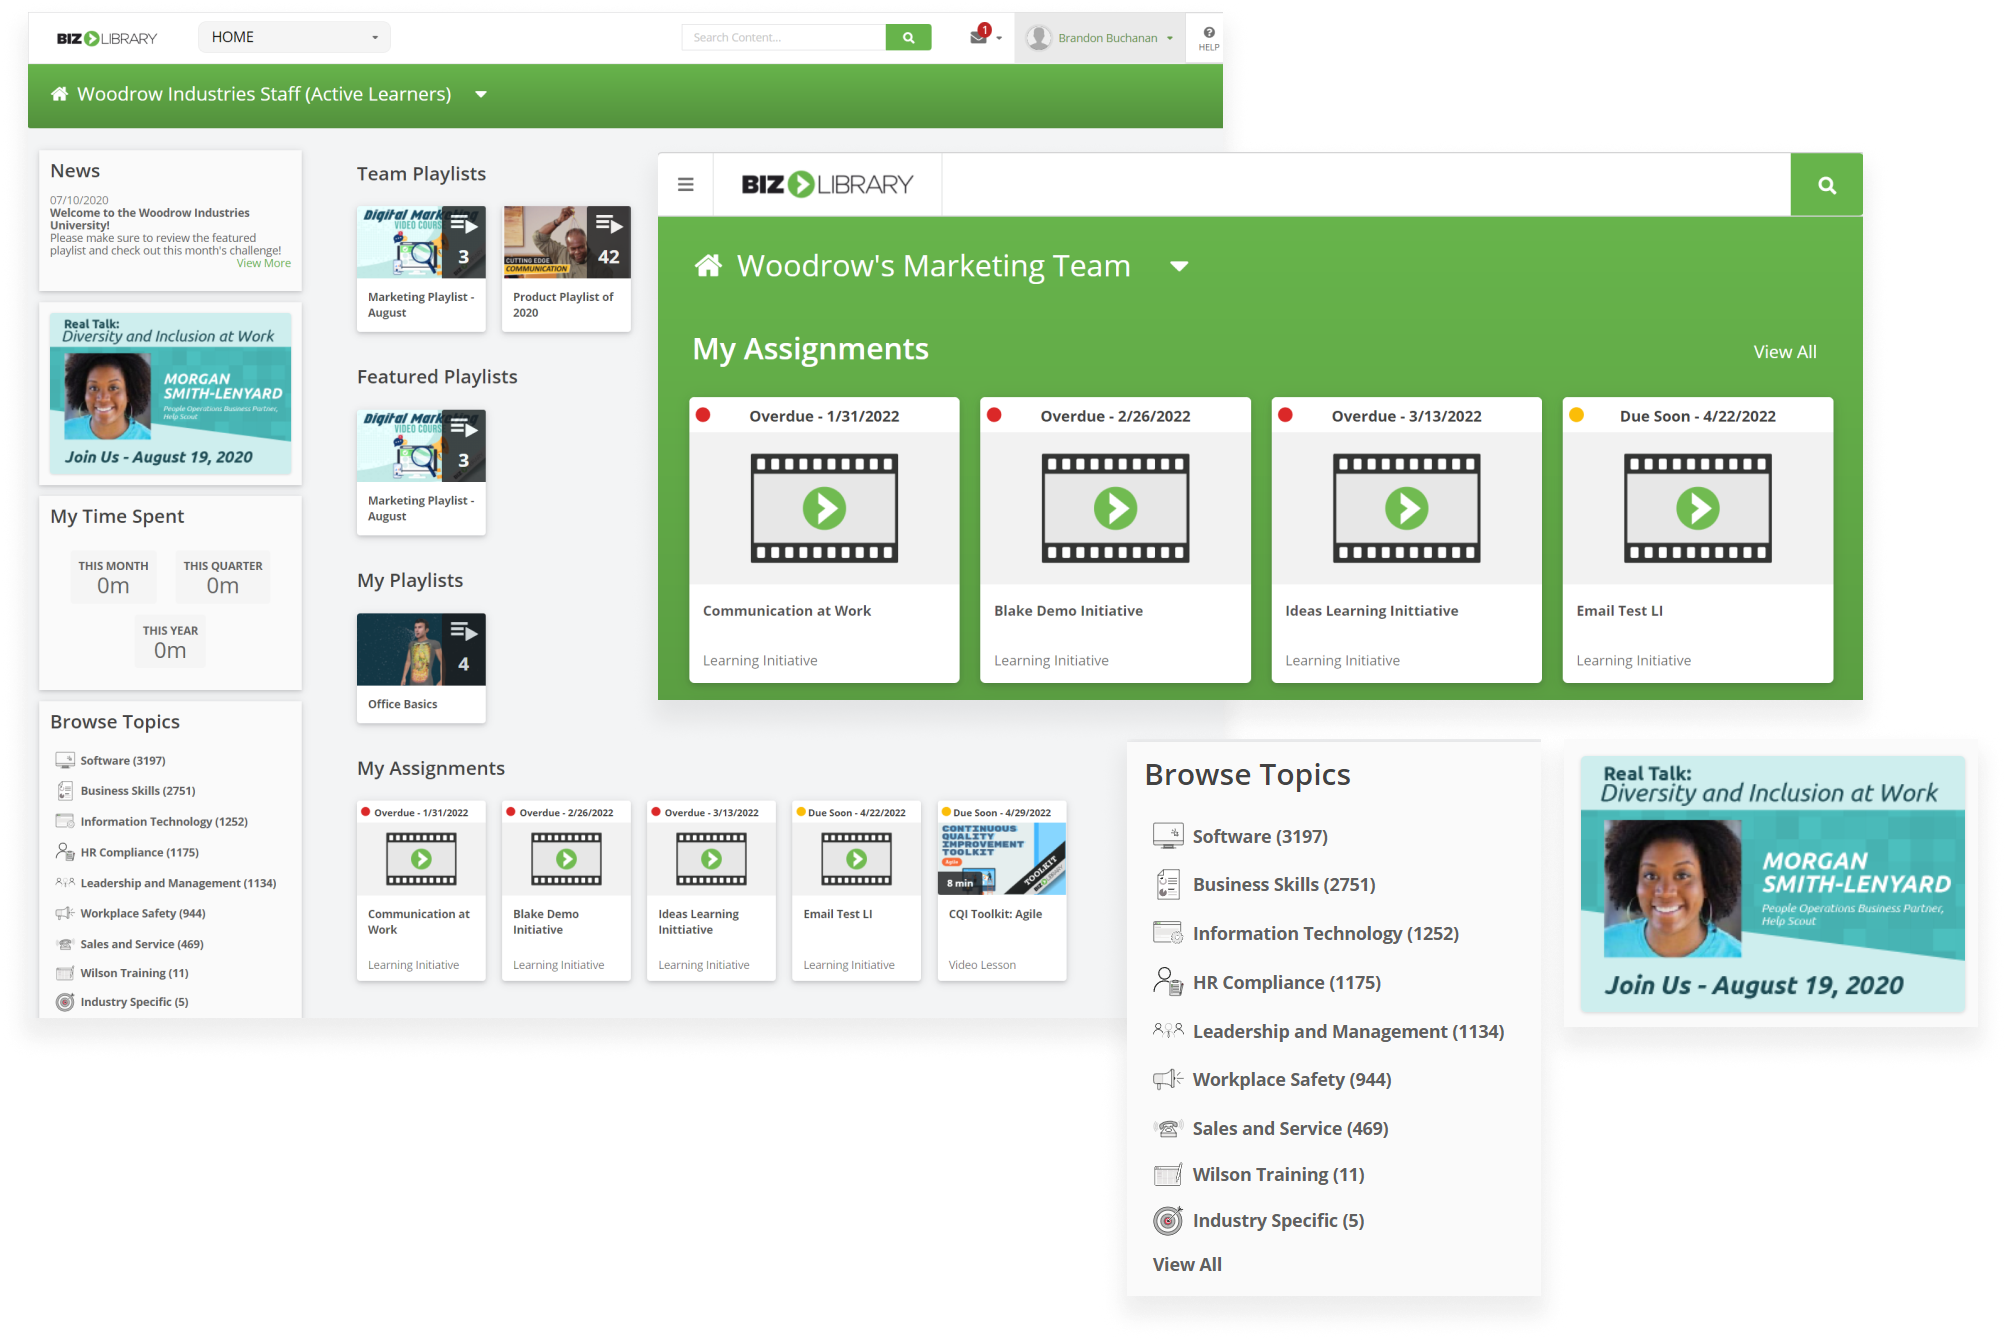Open HR Compliance (1175) in large Browse Topics
Image resolution: width=2006 pixels, height=1340 pixels.
click(1286, 982)
